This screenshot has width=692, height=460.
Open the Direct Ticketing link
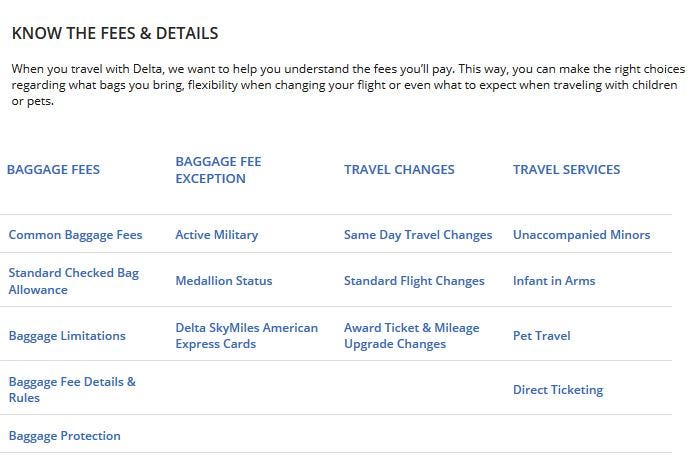coord(558,390)
